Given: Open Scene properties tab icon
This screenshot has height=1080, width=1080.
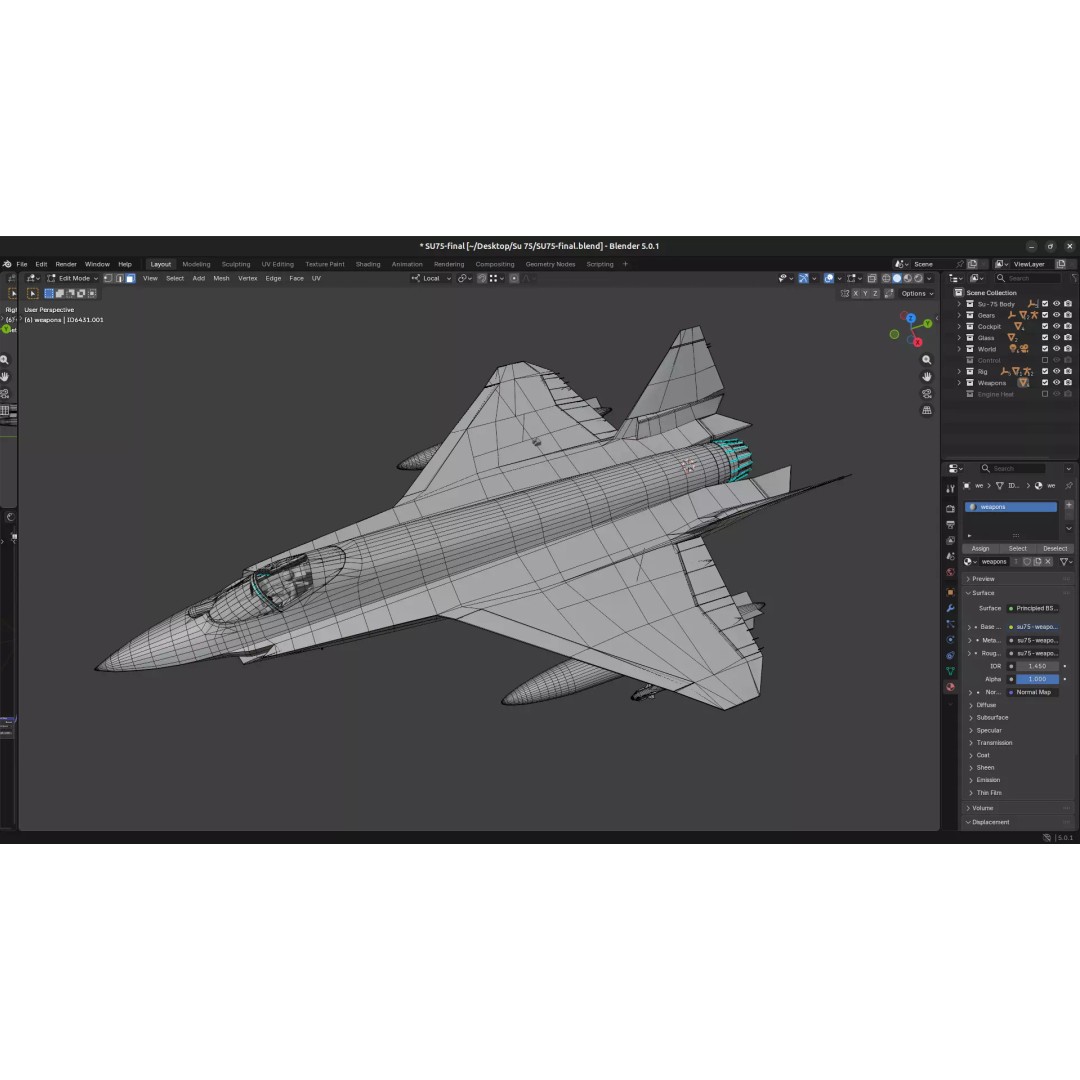Looking at the screenshot, I should [951, 557].
